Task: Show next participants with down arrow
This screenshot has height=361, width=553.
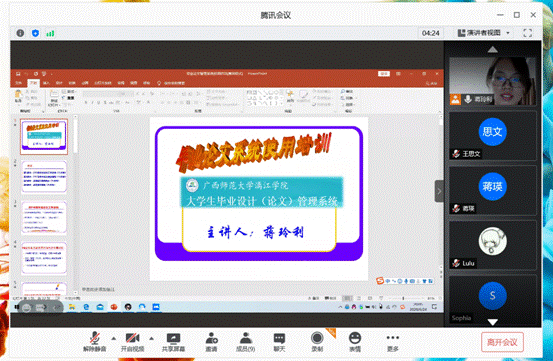Action: pyautogui.click(x=493, y=322)
